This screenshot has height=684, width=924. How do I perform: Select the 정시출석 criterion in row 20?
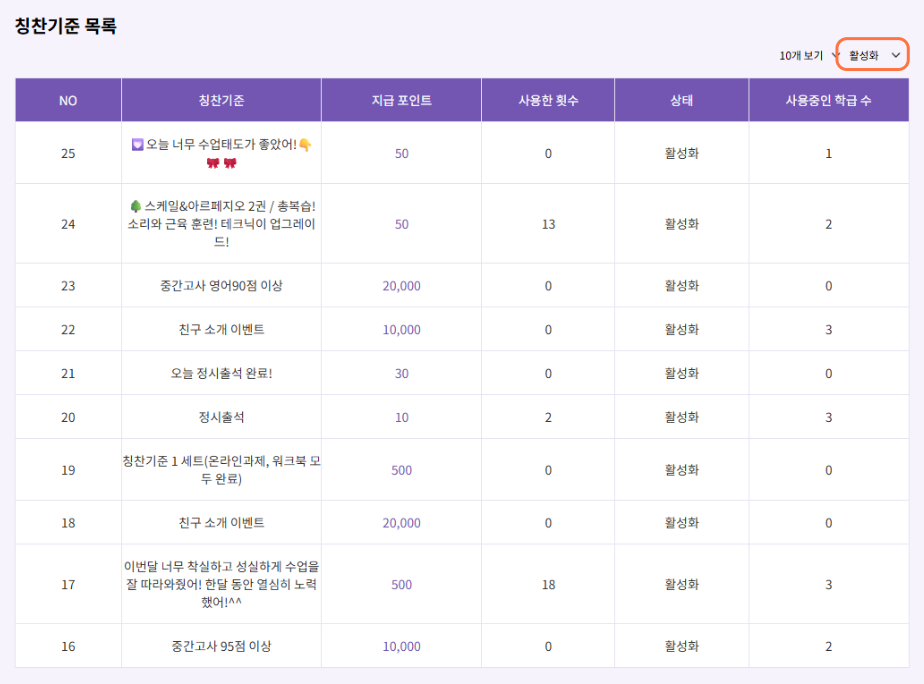(x=221, y=417)
